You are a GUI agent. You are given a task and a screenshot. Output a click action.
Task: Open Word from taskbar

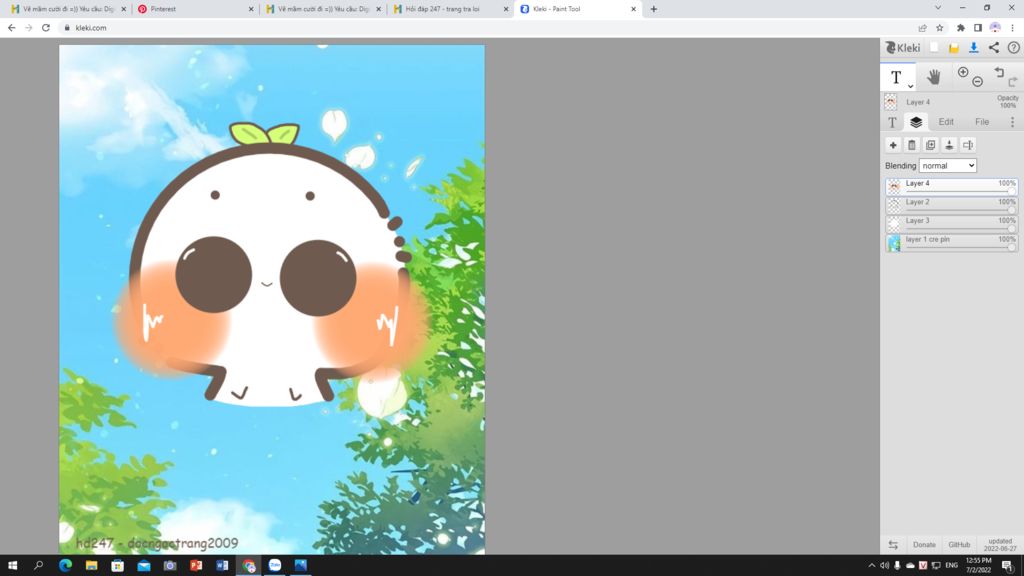click(x=222, y=565)
